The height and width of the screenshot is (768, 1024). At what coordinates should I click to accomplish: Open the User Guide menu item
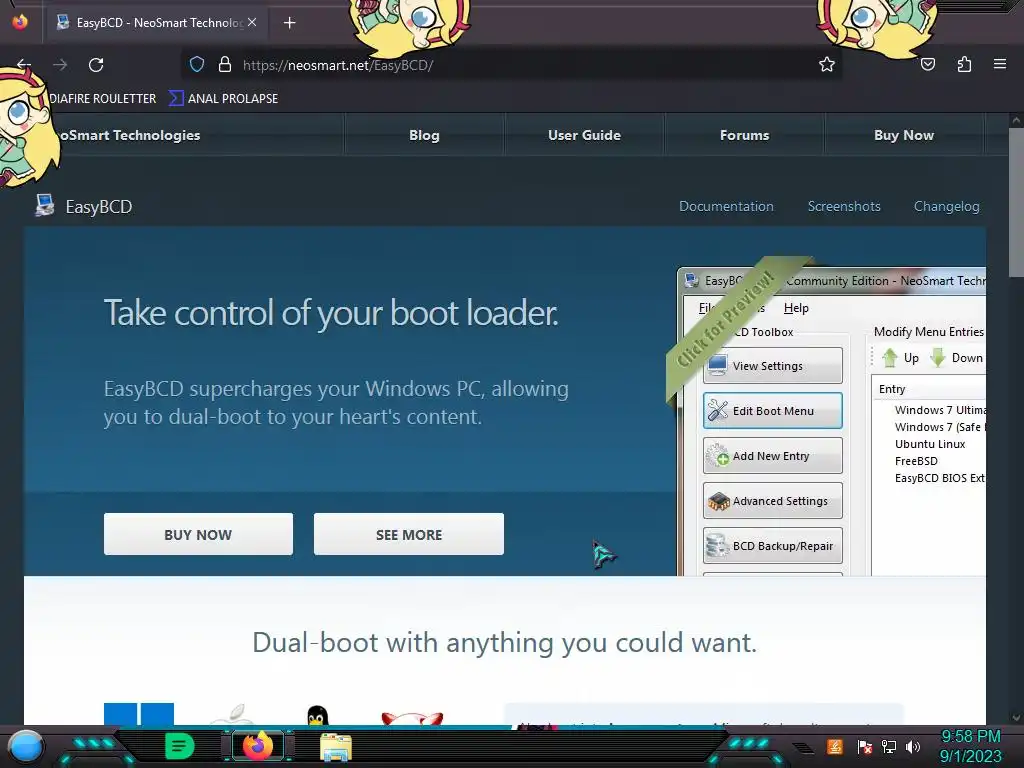pos(584,135)
